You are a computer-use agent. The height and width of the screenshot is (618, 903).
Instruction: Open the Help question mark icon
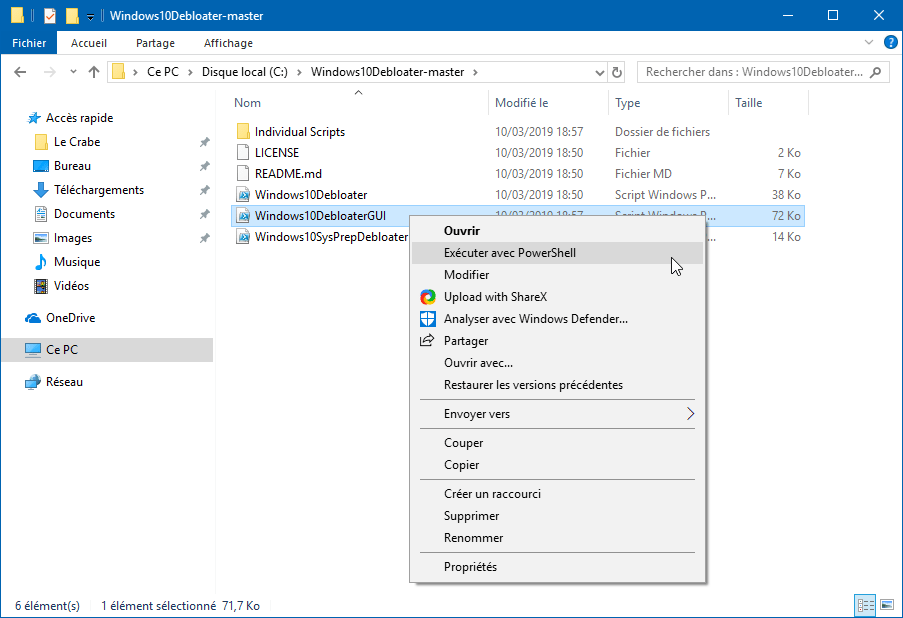coord(890,42)
